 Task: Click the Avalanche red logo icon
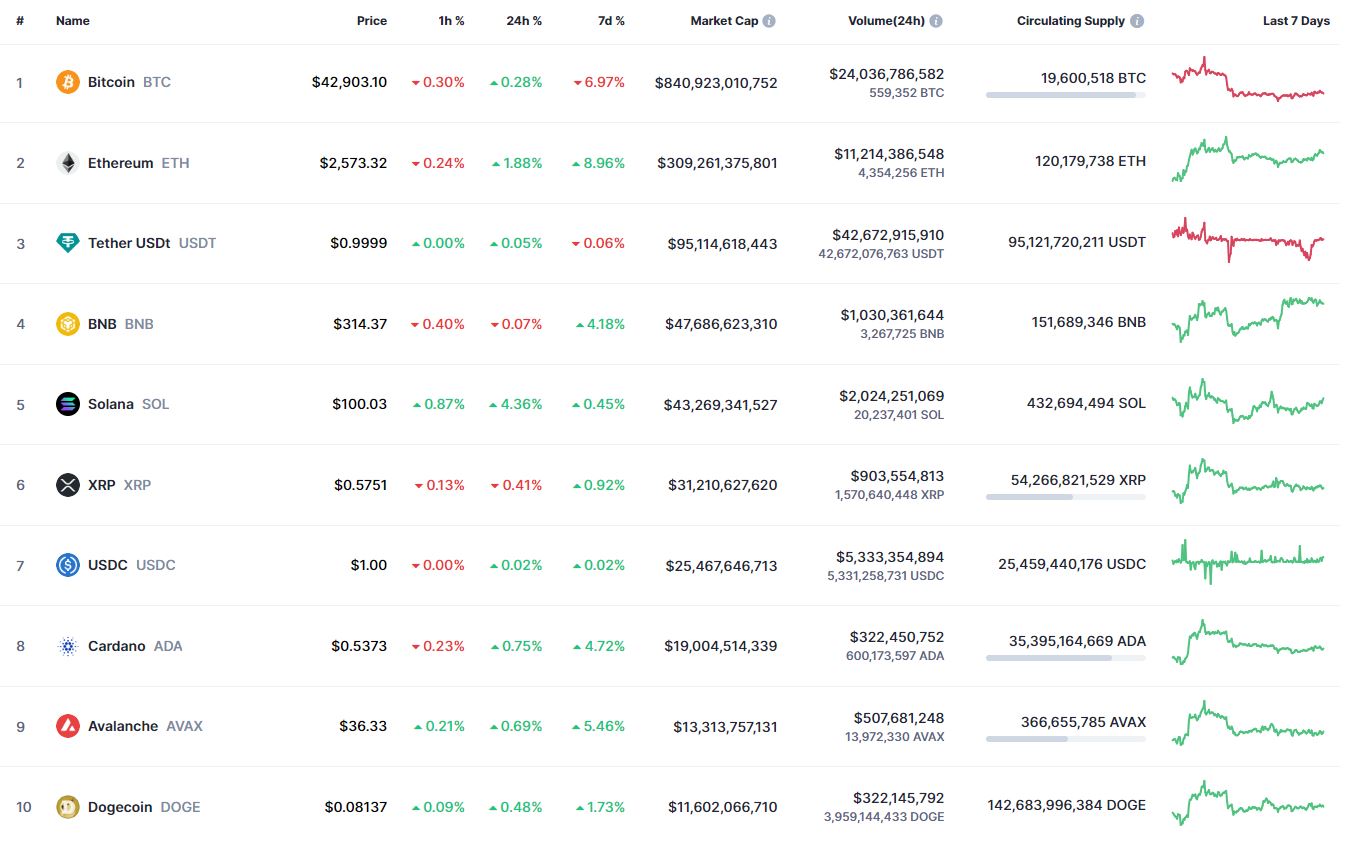tap(68, 726)
